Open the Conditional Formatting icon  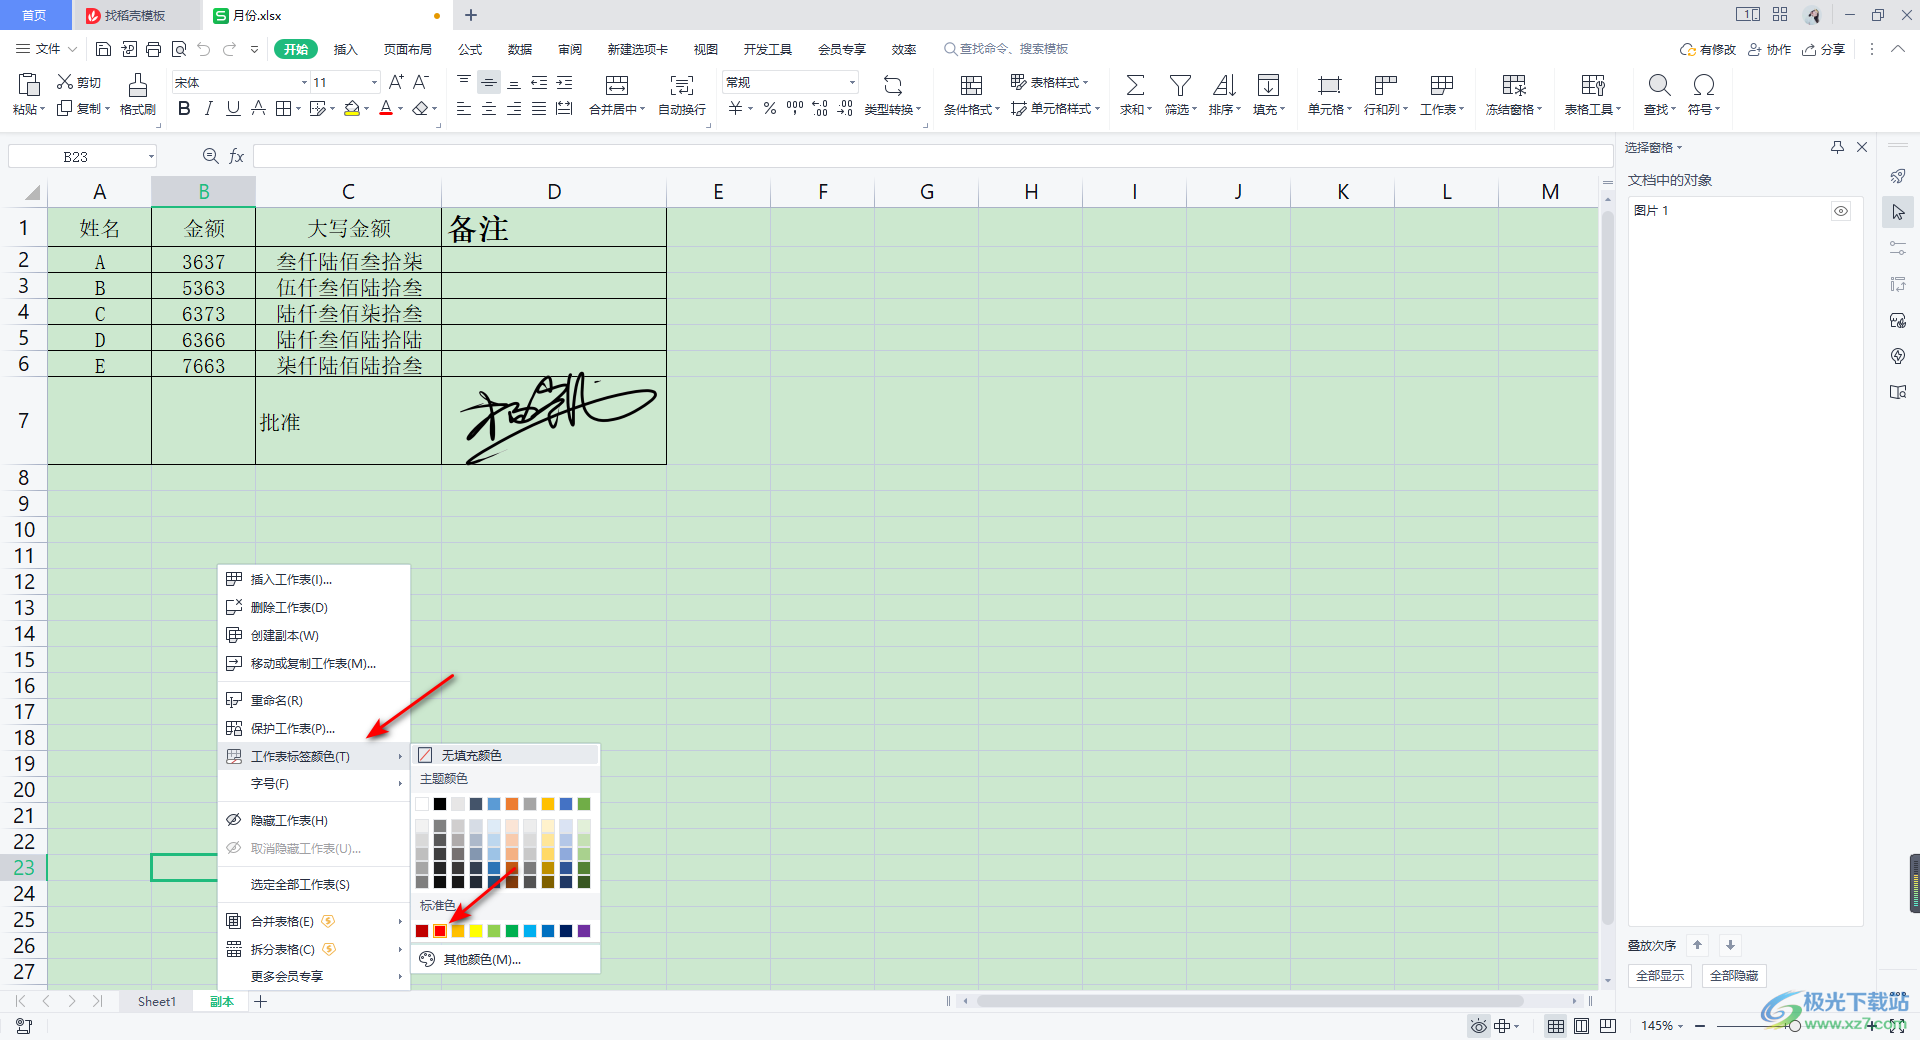pos(970,85)
